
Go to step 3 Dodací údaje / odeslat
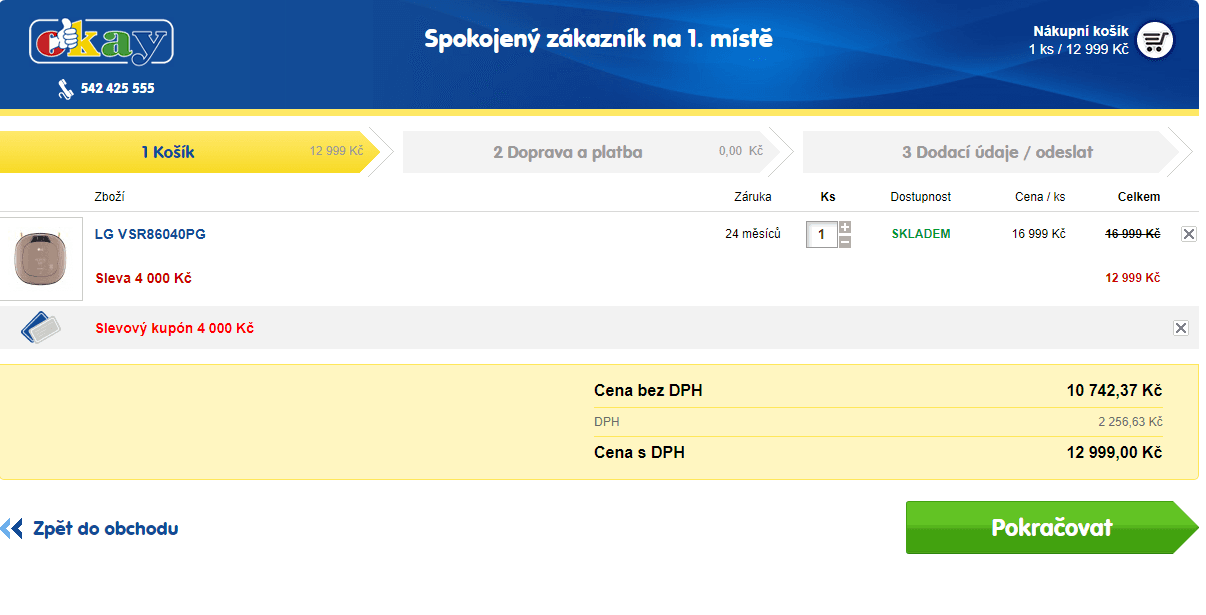[x=996, y=152]
